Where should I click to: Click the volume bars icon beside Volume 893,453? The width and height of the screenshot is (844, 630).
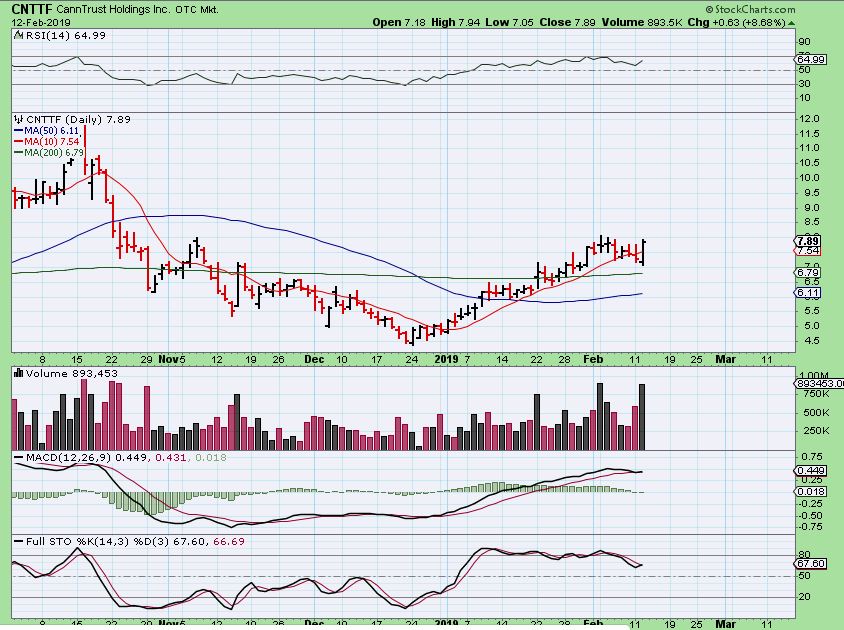pos(19,373)
